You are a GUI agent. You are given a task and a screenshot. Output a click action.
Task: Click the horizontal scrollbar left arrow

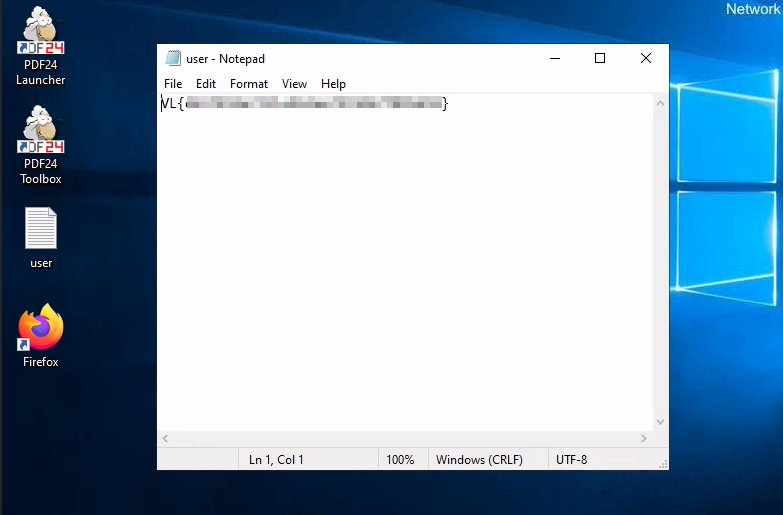[165, 438]
